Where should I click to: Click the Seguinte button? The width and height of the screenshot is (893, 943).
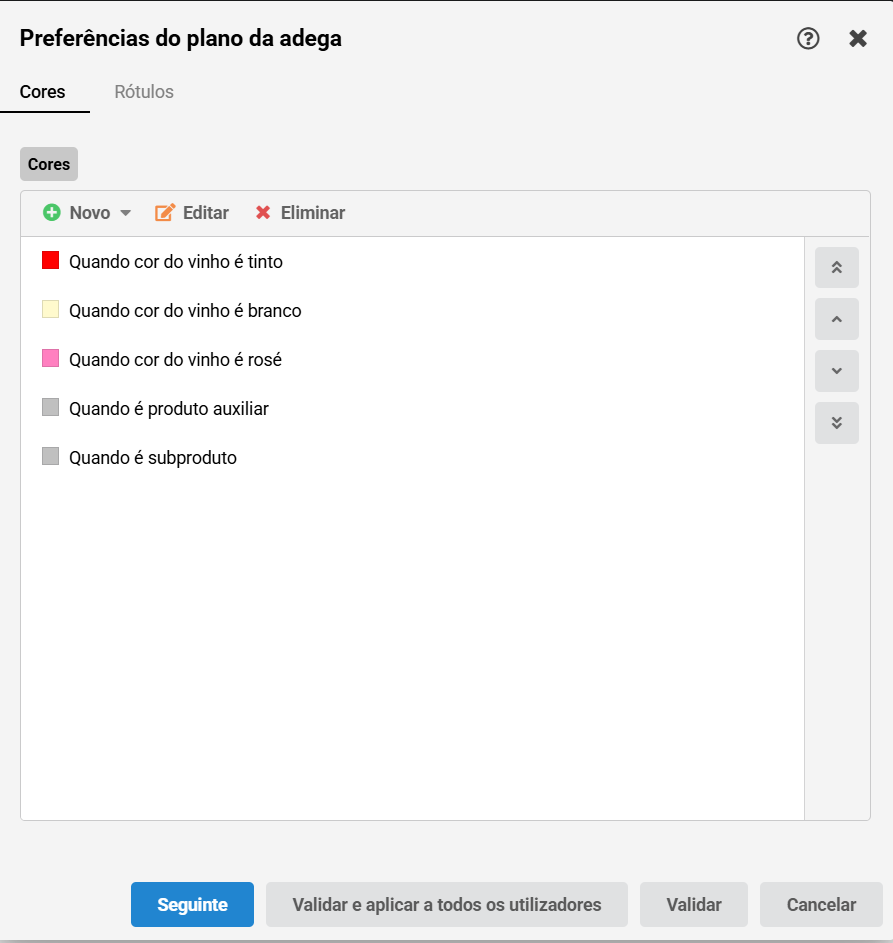tap(192, 904)
